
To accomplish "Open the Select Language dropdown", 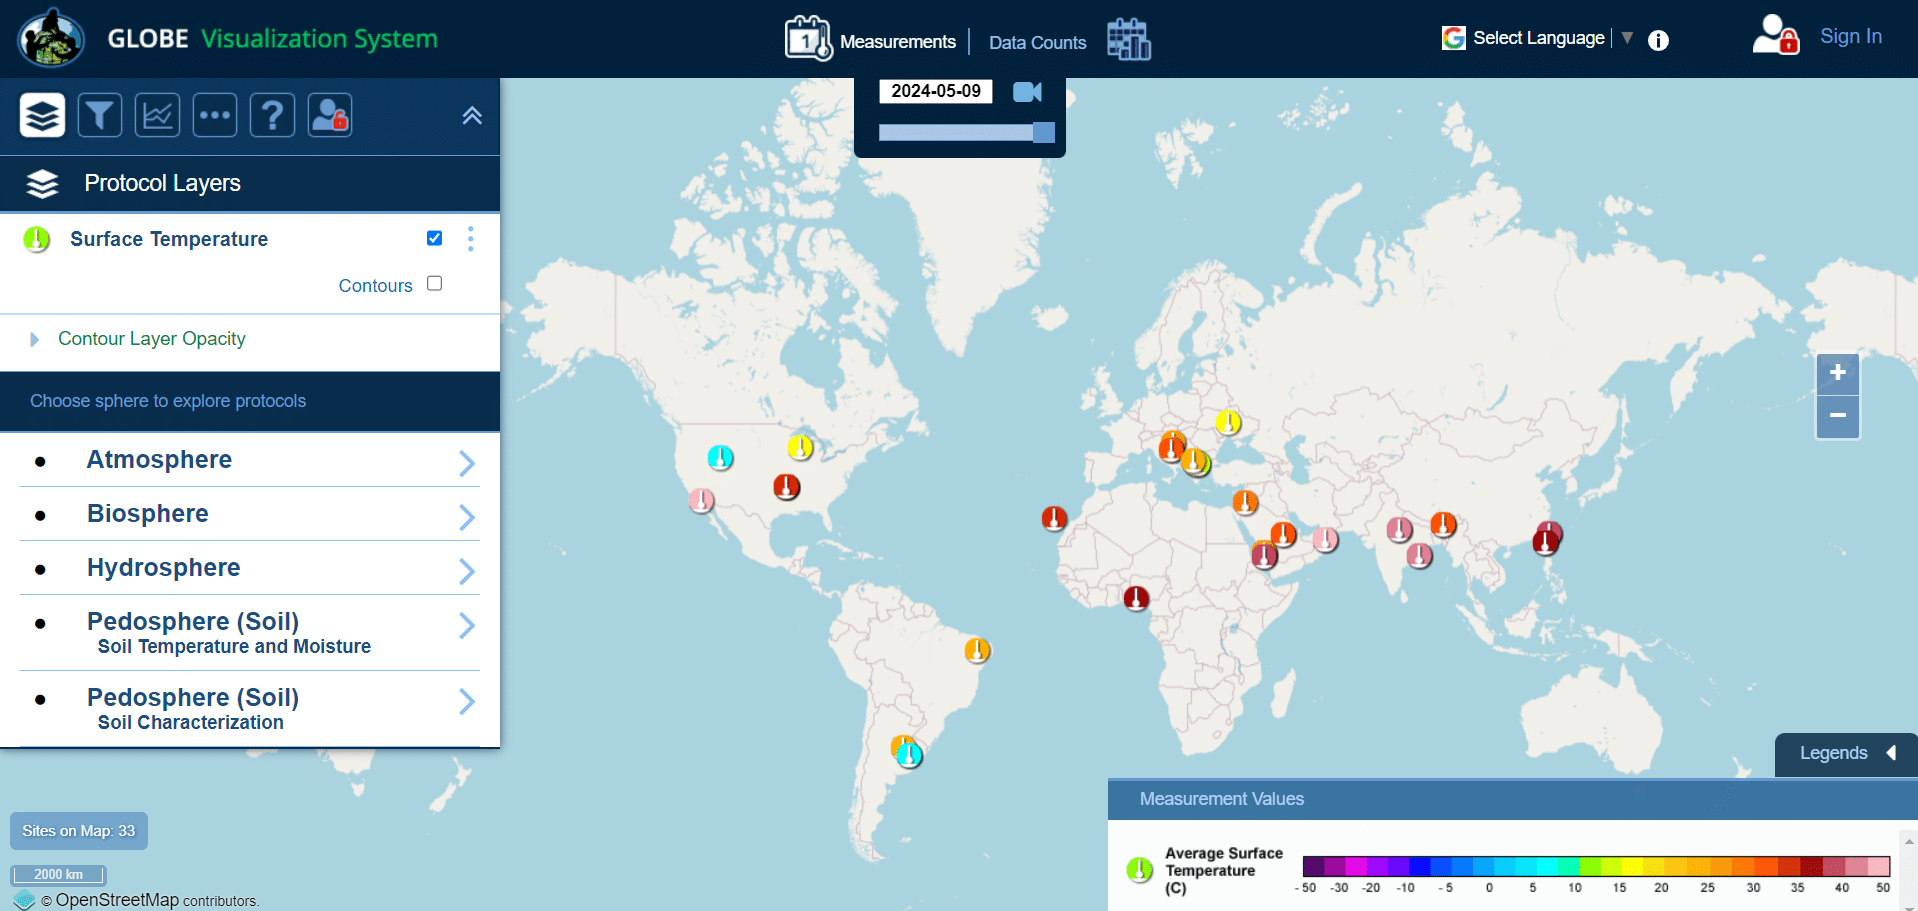I will pyautogui.click(x=1538, y=38).
